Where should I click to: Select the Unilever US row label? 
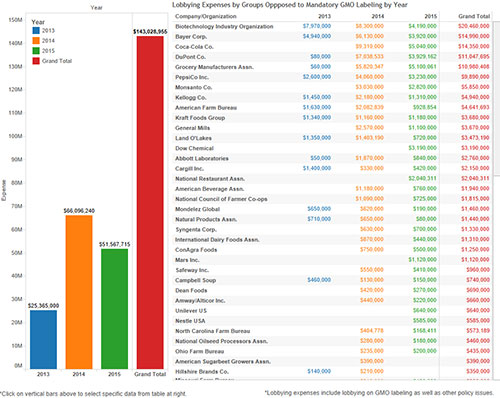click(191, 311)
